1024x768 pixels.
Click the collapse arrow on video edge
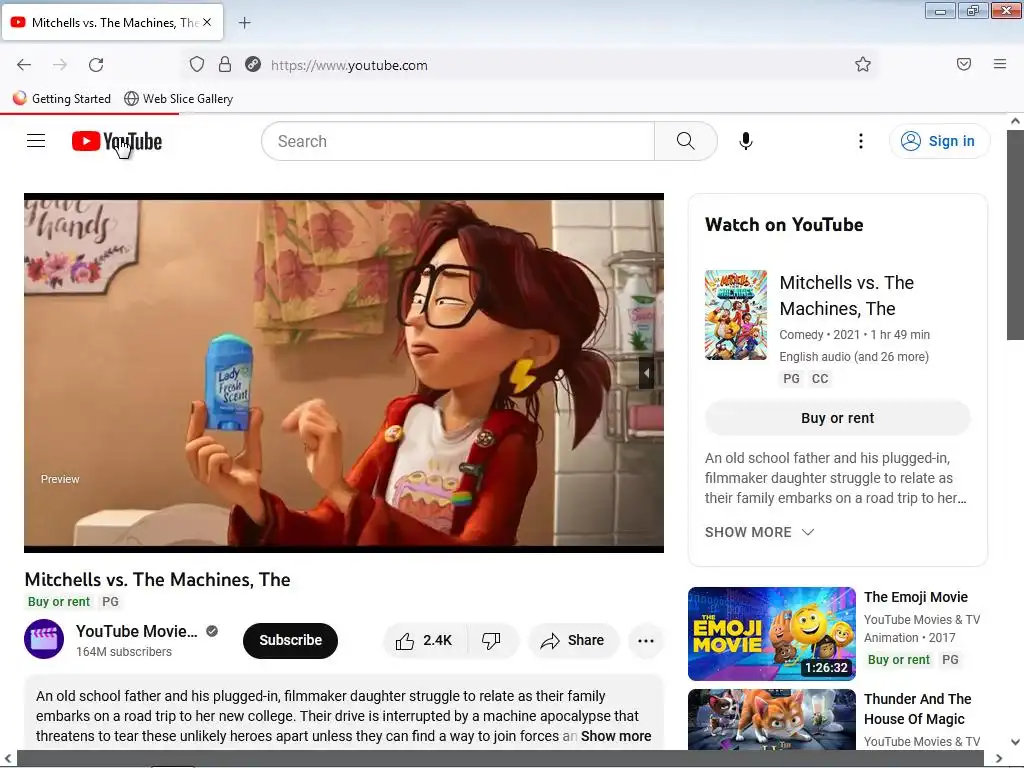click(x=647, y=374)
